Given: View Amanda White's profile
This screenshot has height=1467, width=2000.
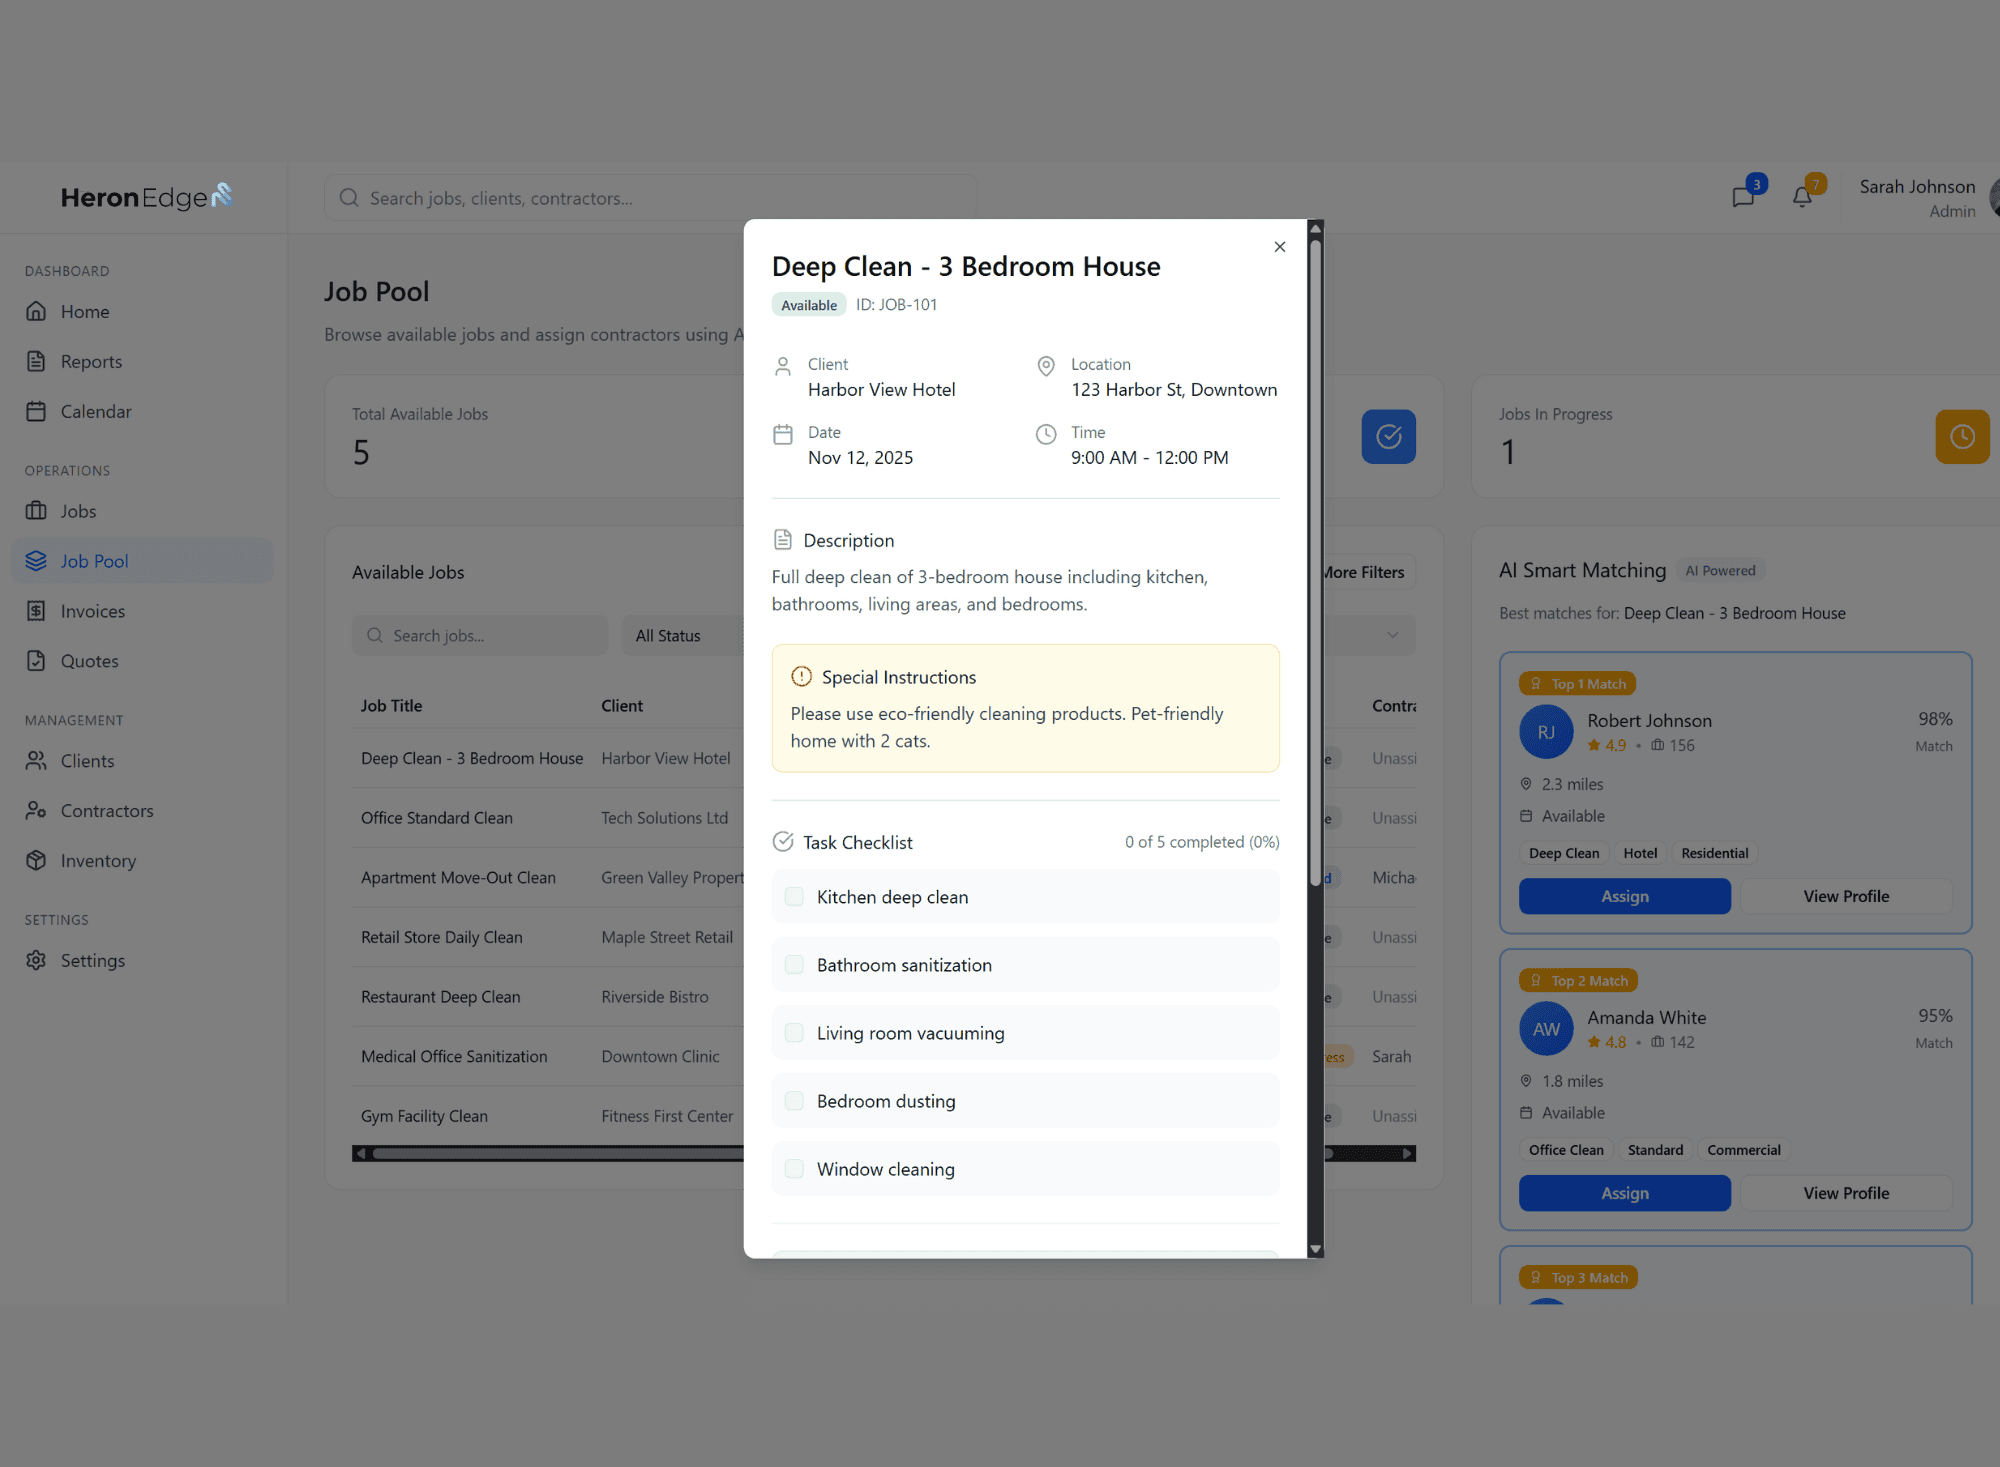Looking at the screenshot, I should 1846,1193.
